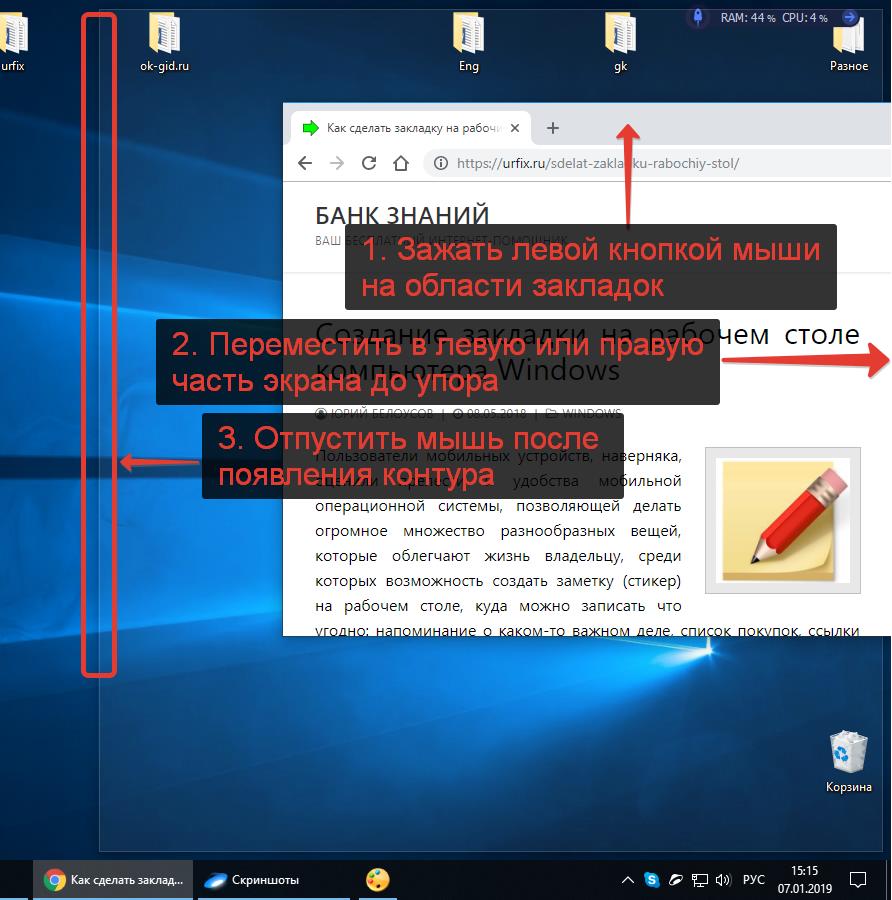892x900 pixels.
Task: Open the Eng desktop folder
Action: (468, 42)
